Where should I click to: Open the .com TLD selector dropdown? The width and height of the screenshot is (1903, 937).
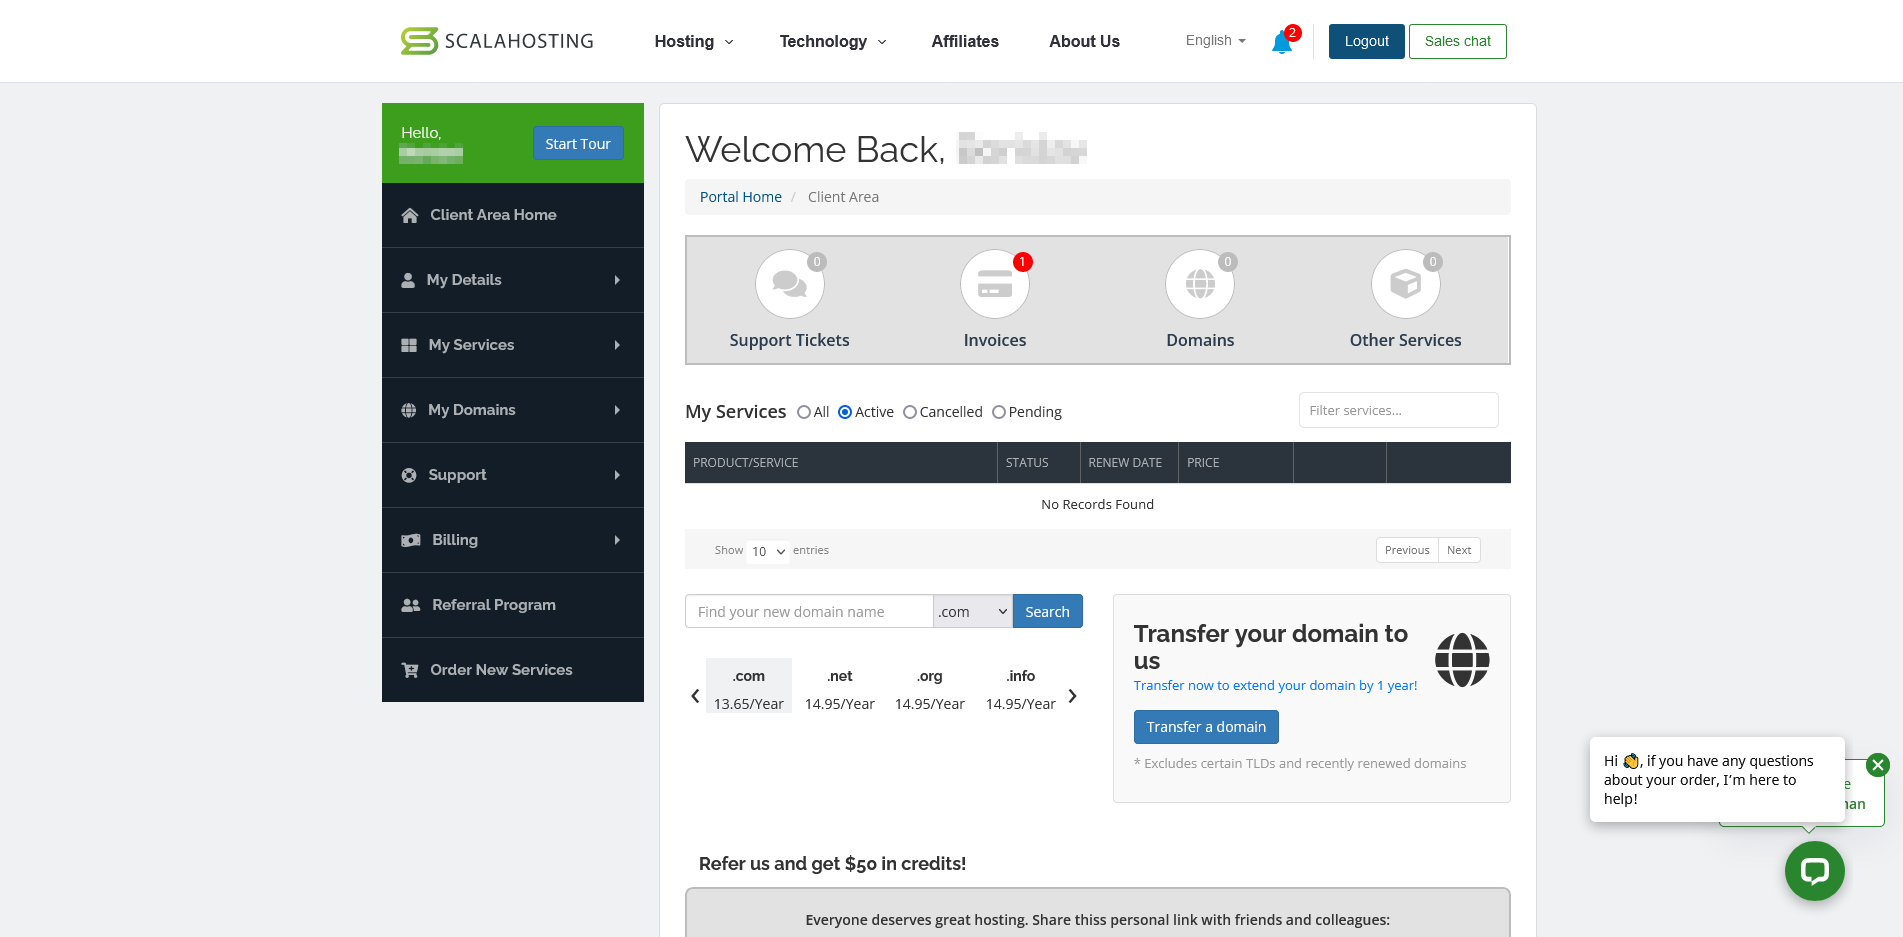(971, 611)
